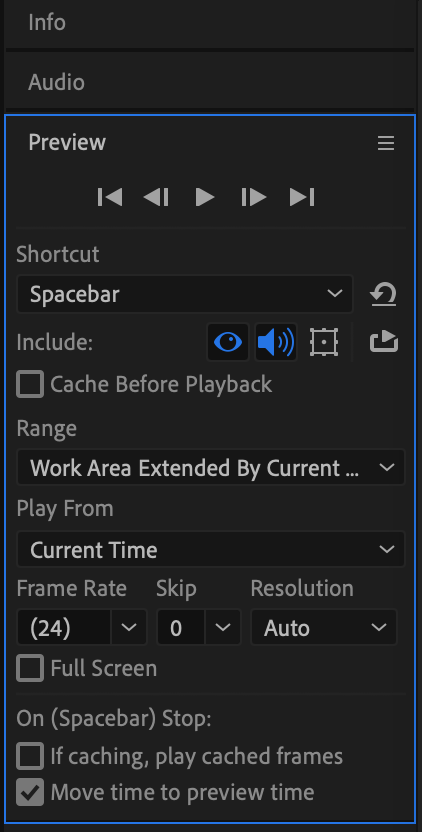Screen dimensions: 422x832
Task: Toggle the include audio speaker icon
Action: 275,342
